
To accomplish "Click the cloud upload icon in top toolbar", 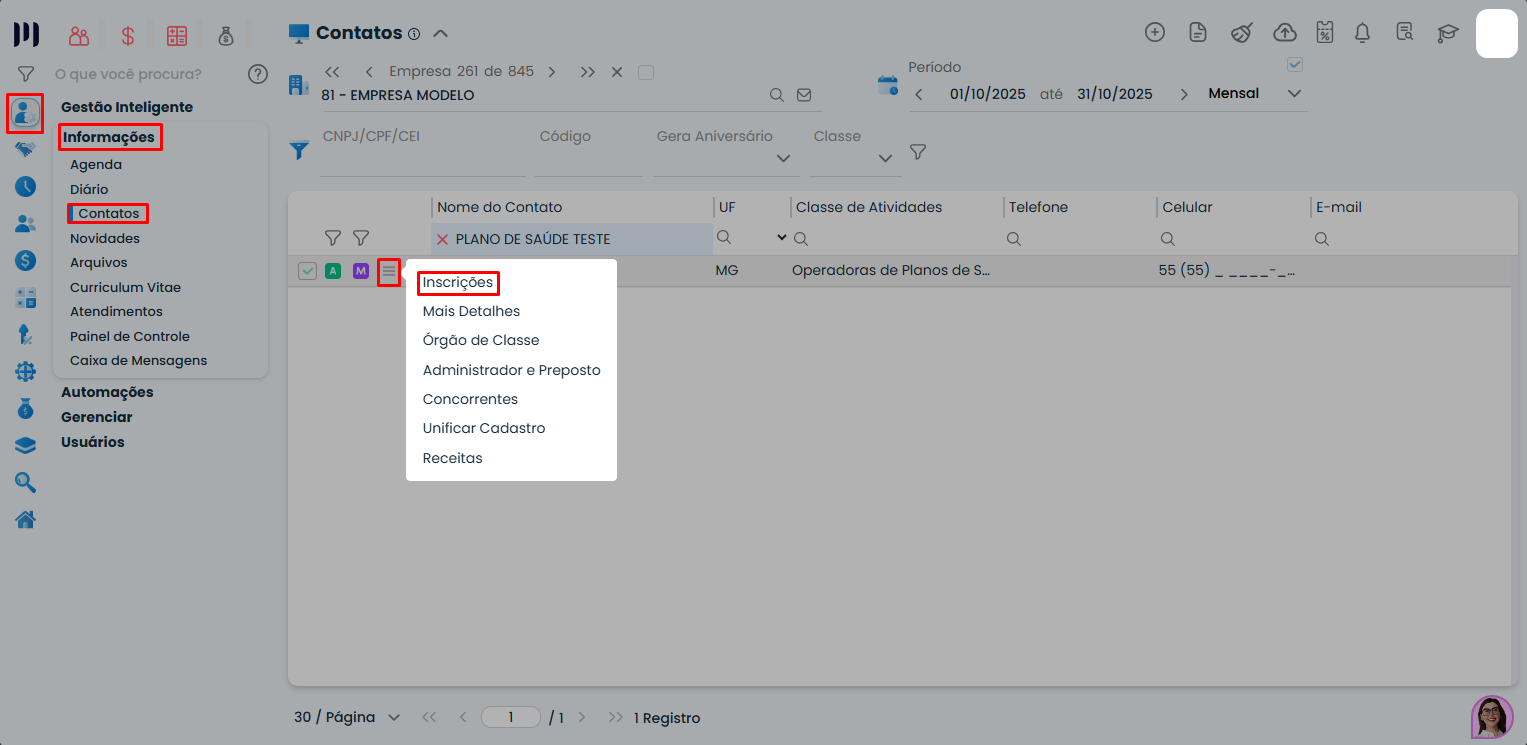I will click(1285, 33).
